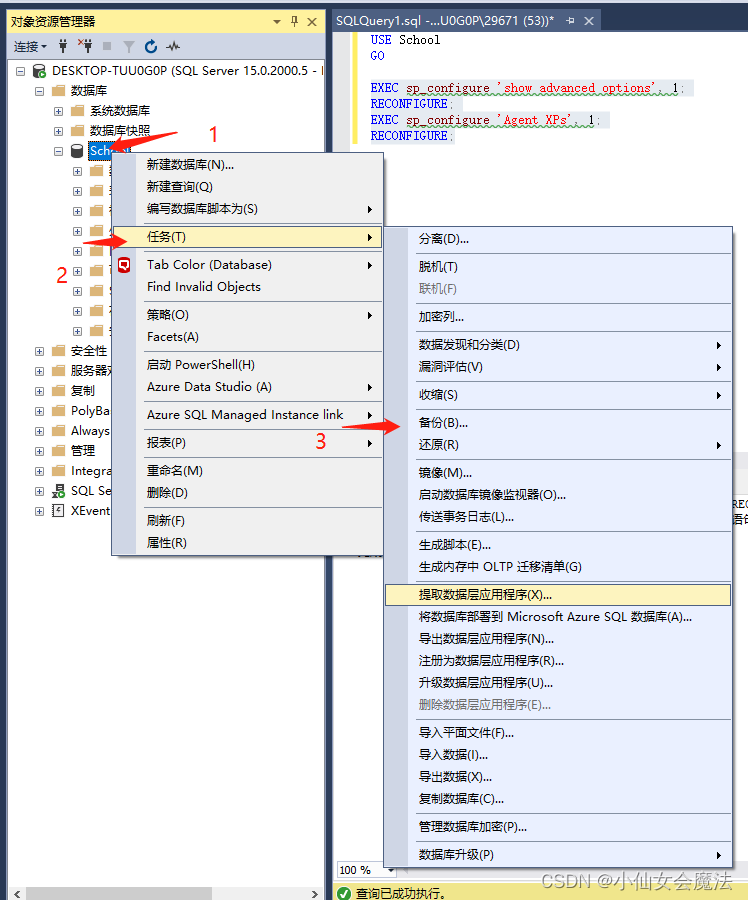
Task: Click the disconnect plug icon with red X
Action: point(85,46)
